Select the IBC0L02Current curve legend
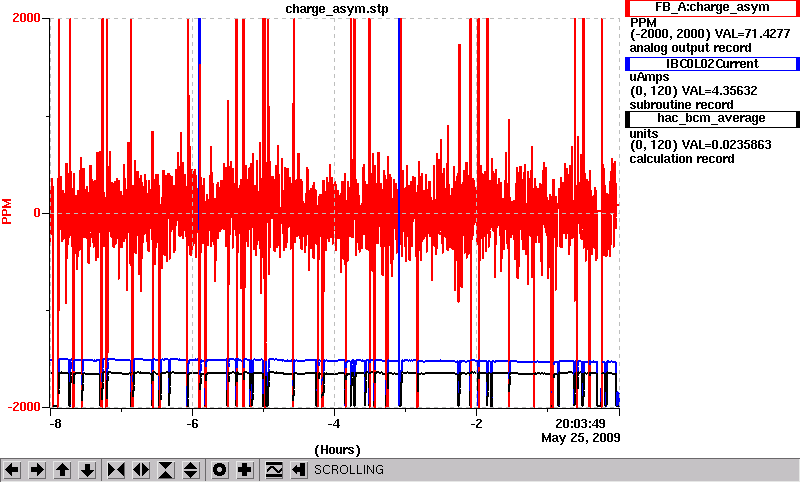 (712, 64)
